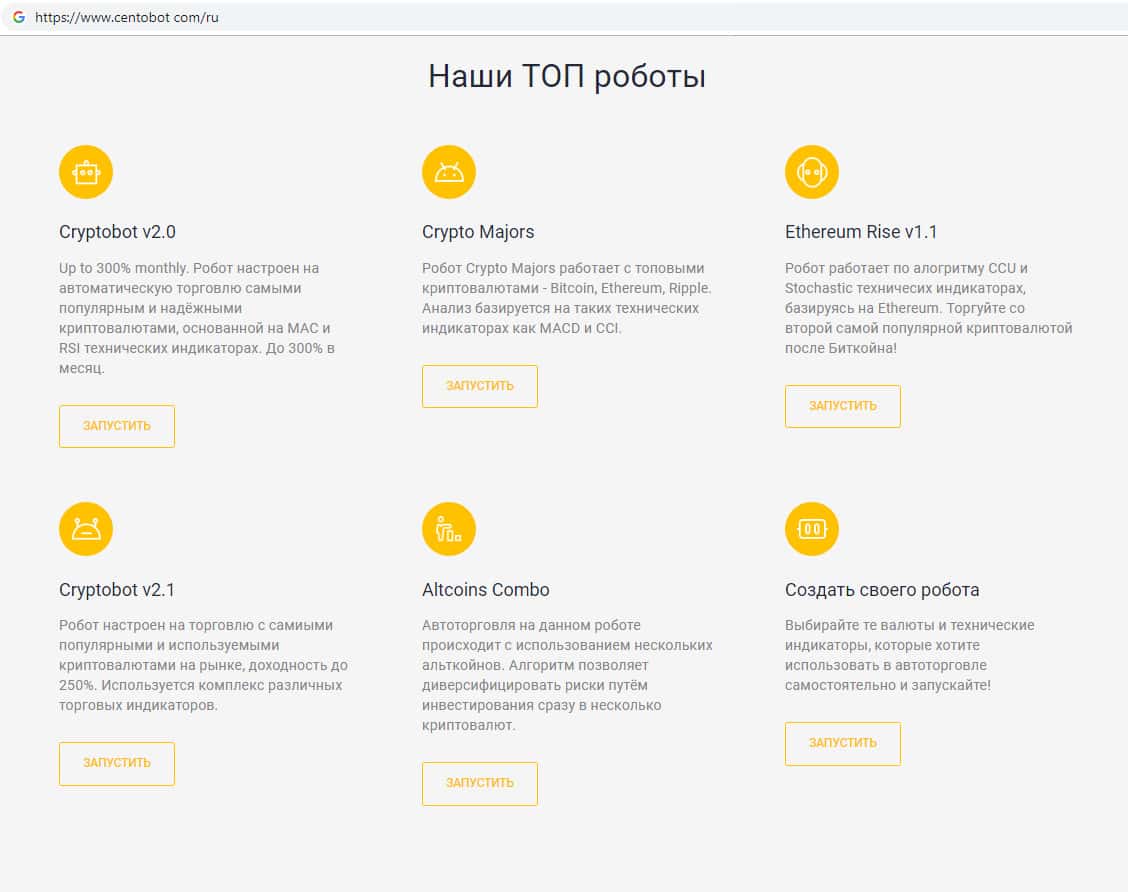Click the title Cryptobot v2.0
The height and width of the screenshot is (892, 1128).
117,232
